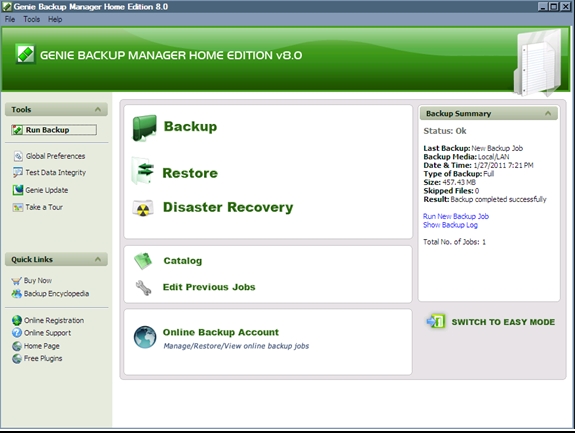Image resolution: width=576 pixels, height=433 pixels.
Task: Click the Restore arrows icon
Action: (x=143, y=171)
